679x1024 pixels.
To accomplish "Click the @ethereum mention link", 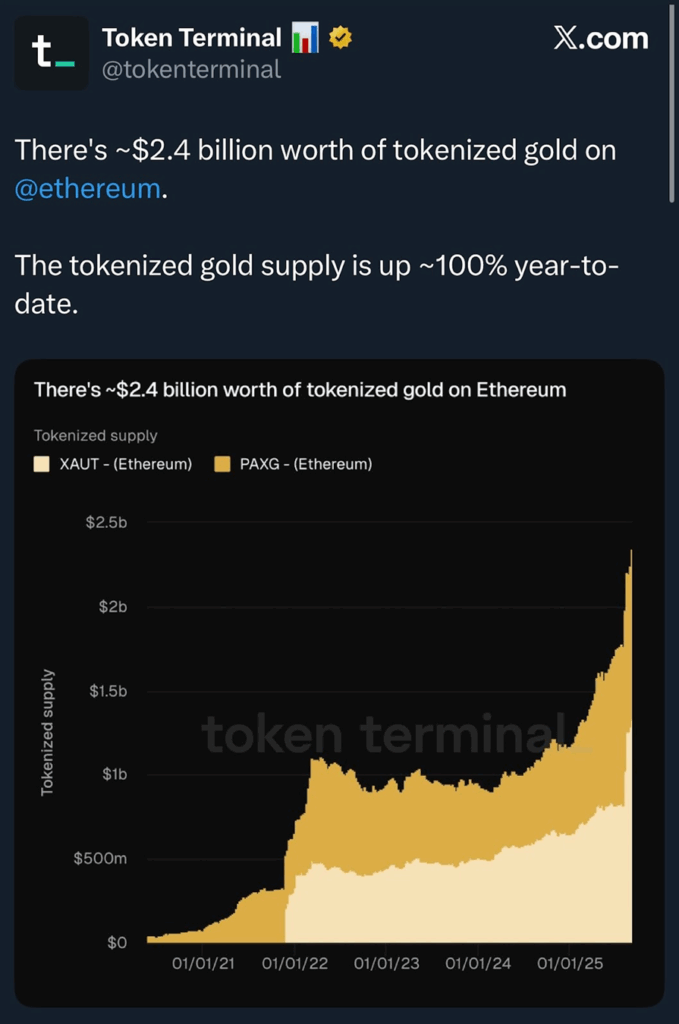I will 87,188.
